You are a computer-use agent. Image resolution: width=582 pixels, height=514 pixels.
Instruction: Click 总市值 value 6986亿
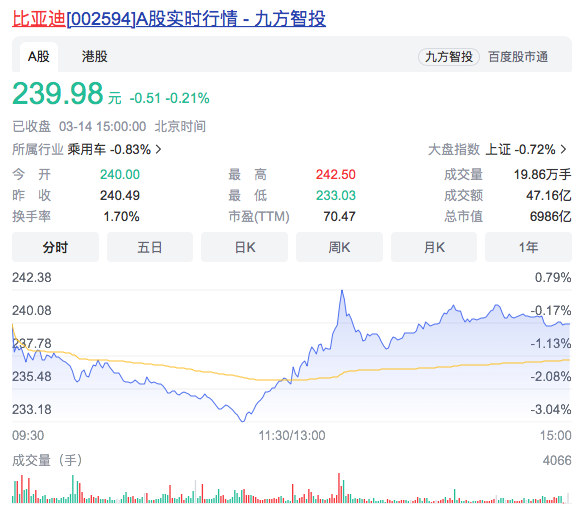(x=550, y=216)
